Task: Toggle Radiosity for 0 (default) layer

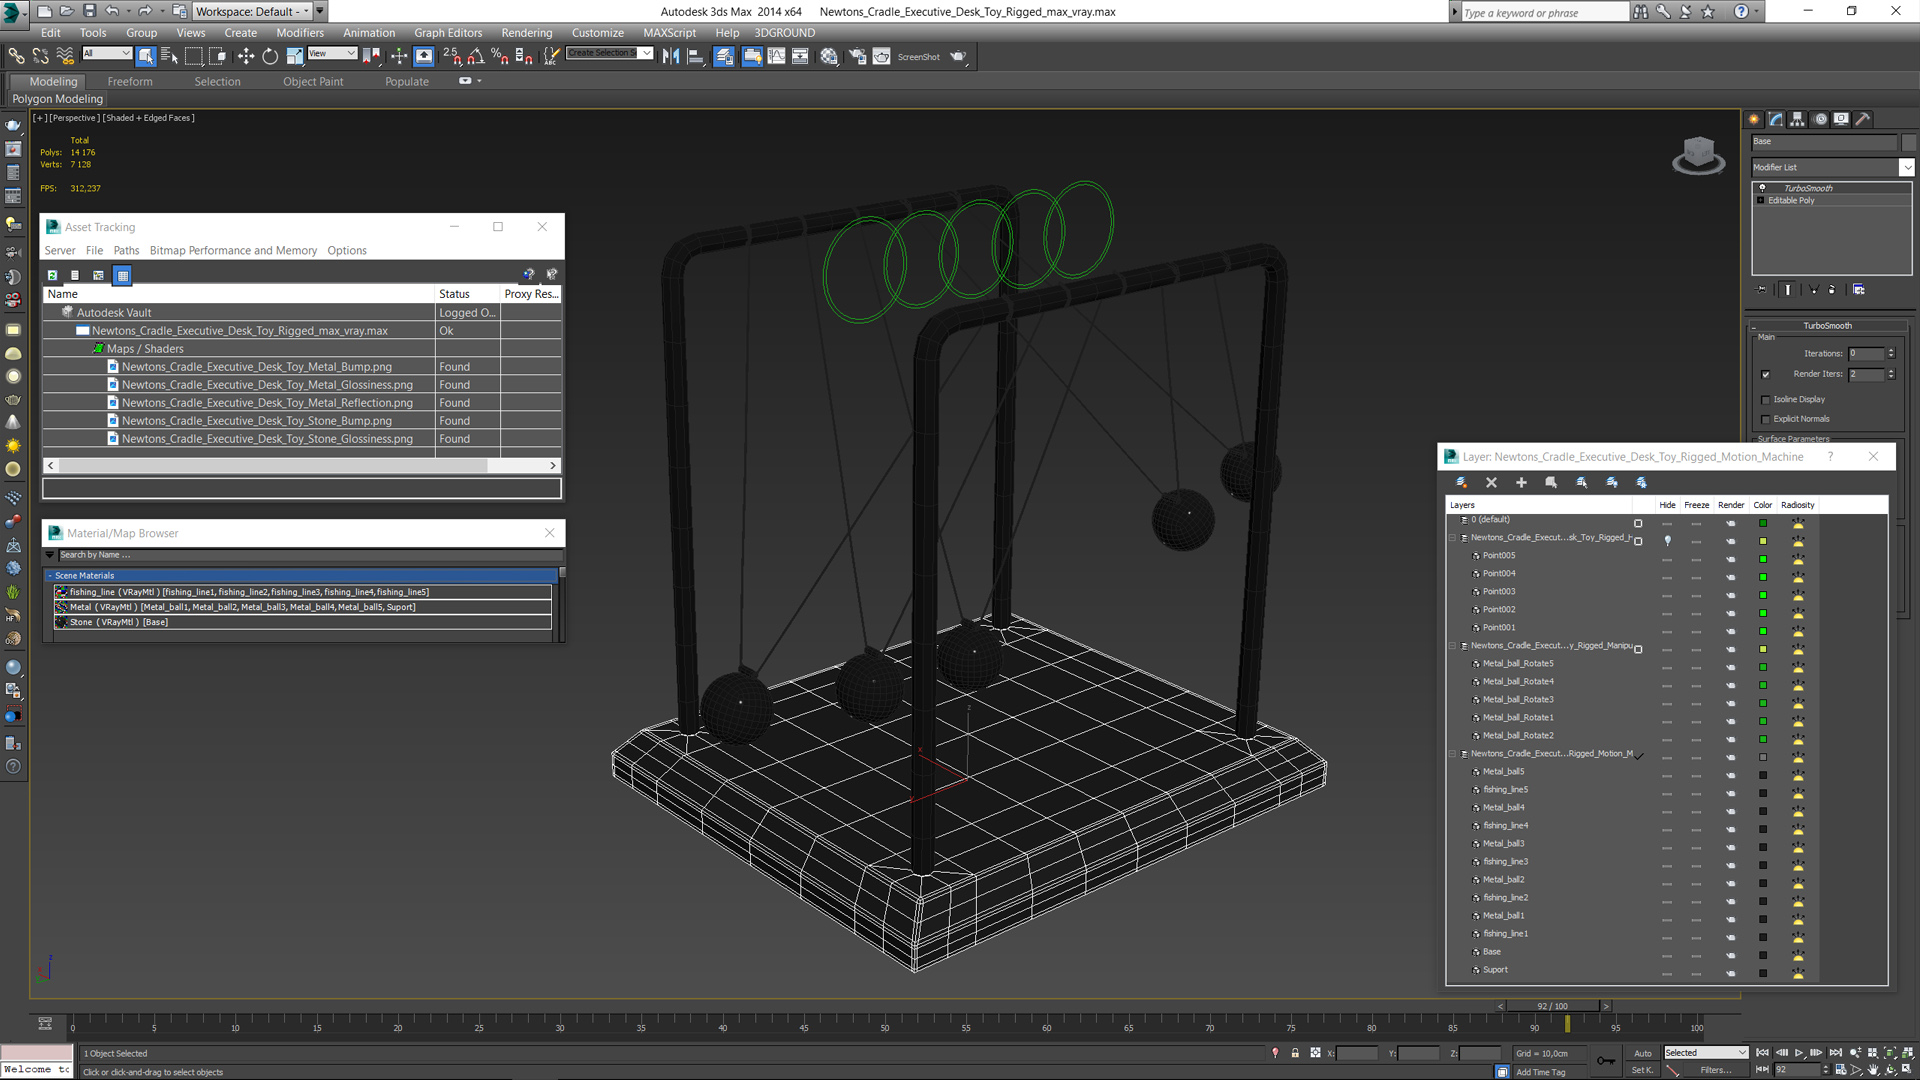Action: point(1797,522)
